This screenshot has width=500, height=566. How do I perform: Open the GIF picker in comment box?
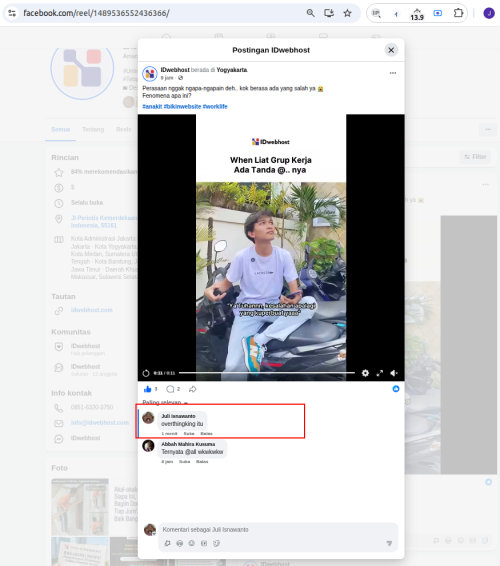tap(204, 544)
